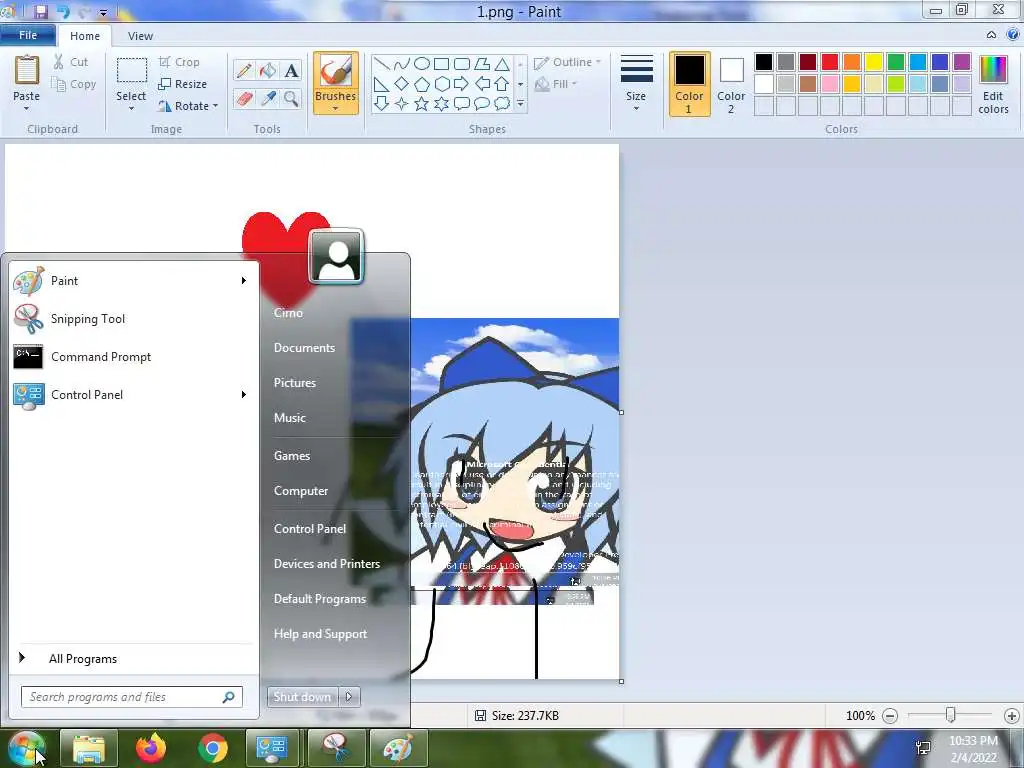Choose the Oval shape
This screenshot has width=1024, height=768.
422,64
